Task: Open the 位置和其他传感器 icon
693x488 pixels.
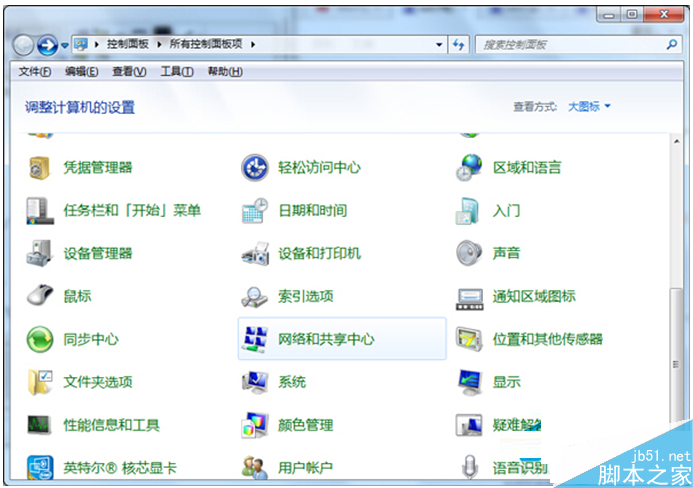Action: pyautogui.click(x=468, y=339)
